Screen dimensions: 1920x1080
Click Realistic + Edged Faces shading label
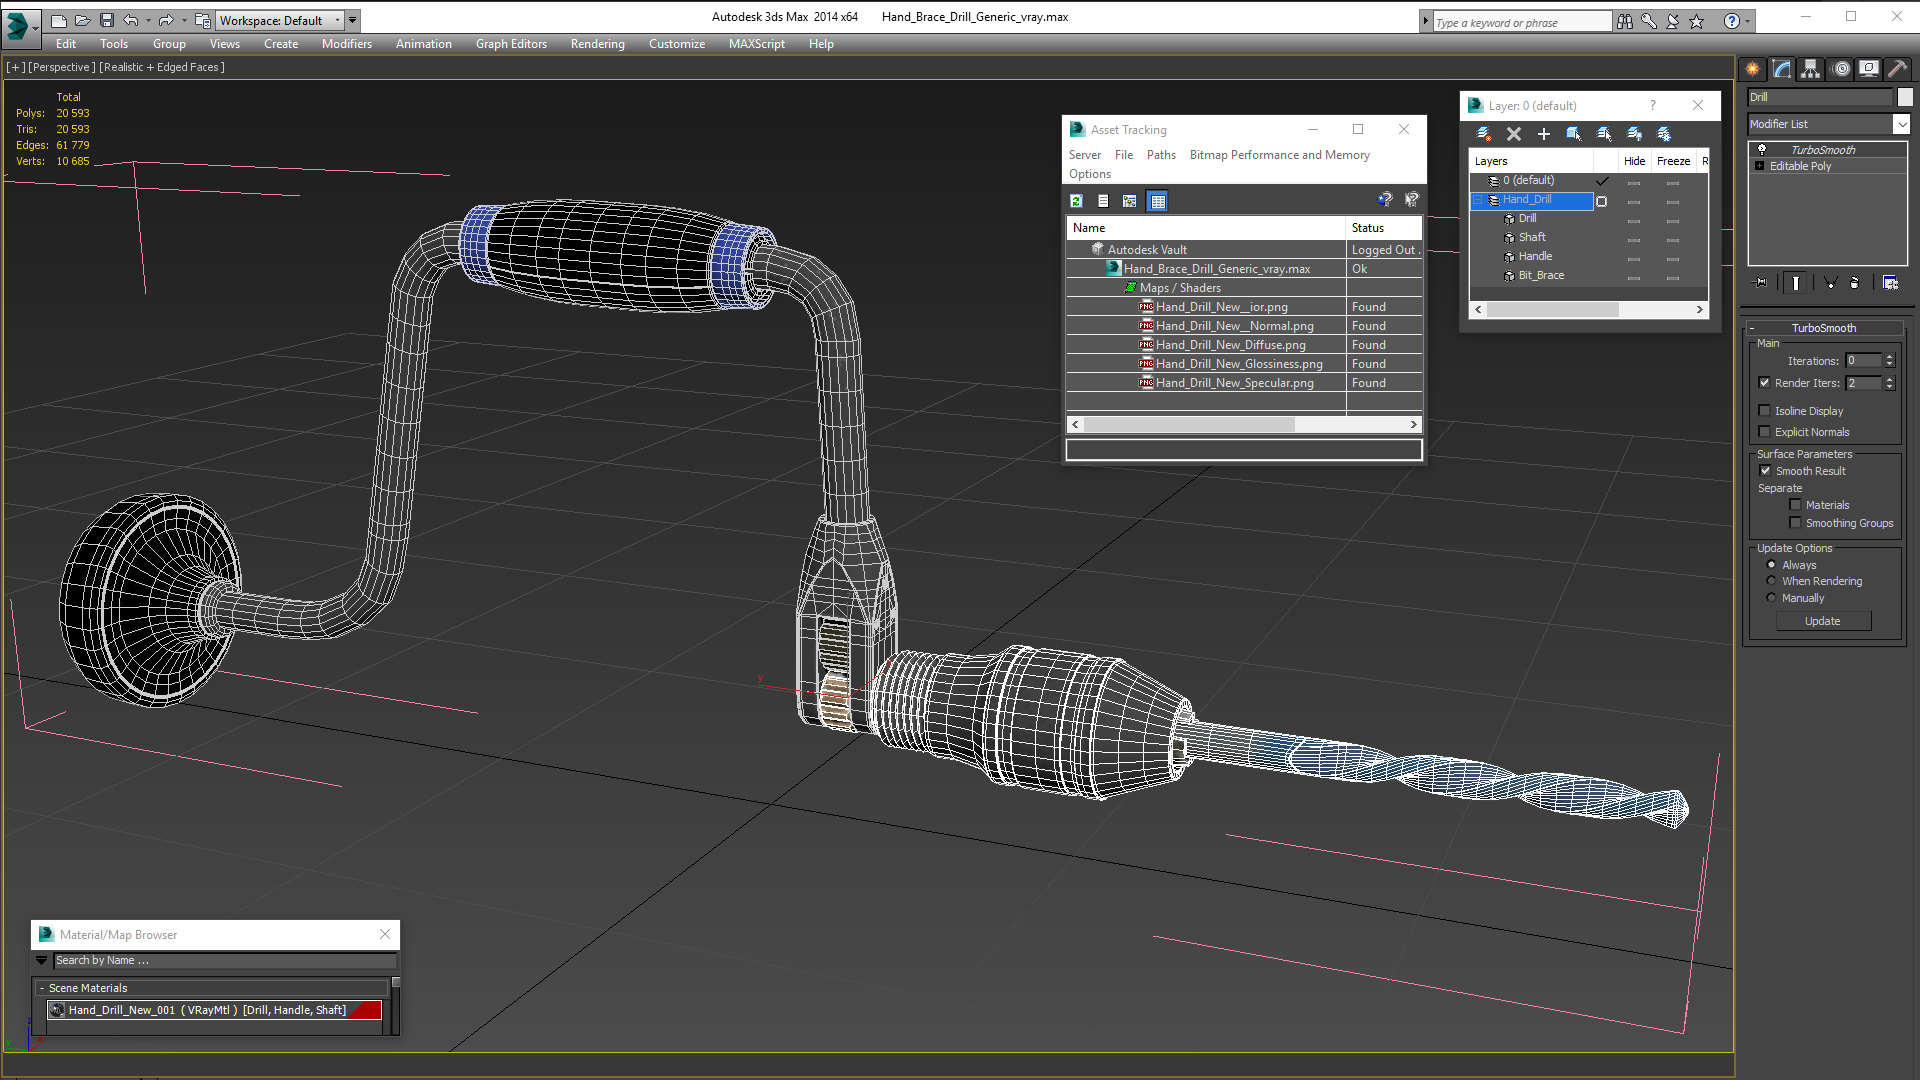click(161, 67)
